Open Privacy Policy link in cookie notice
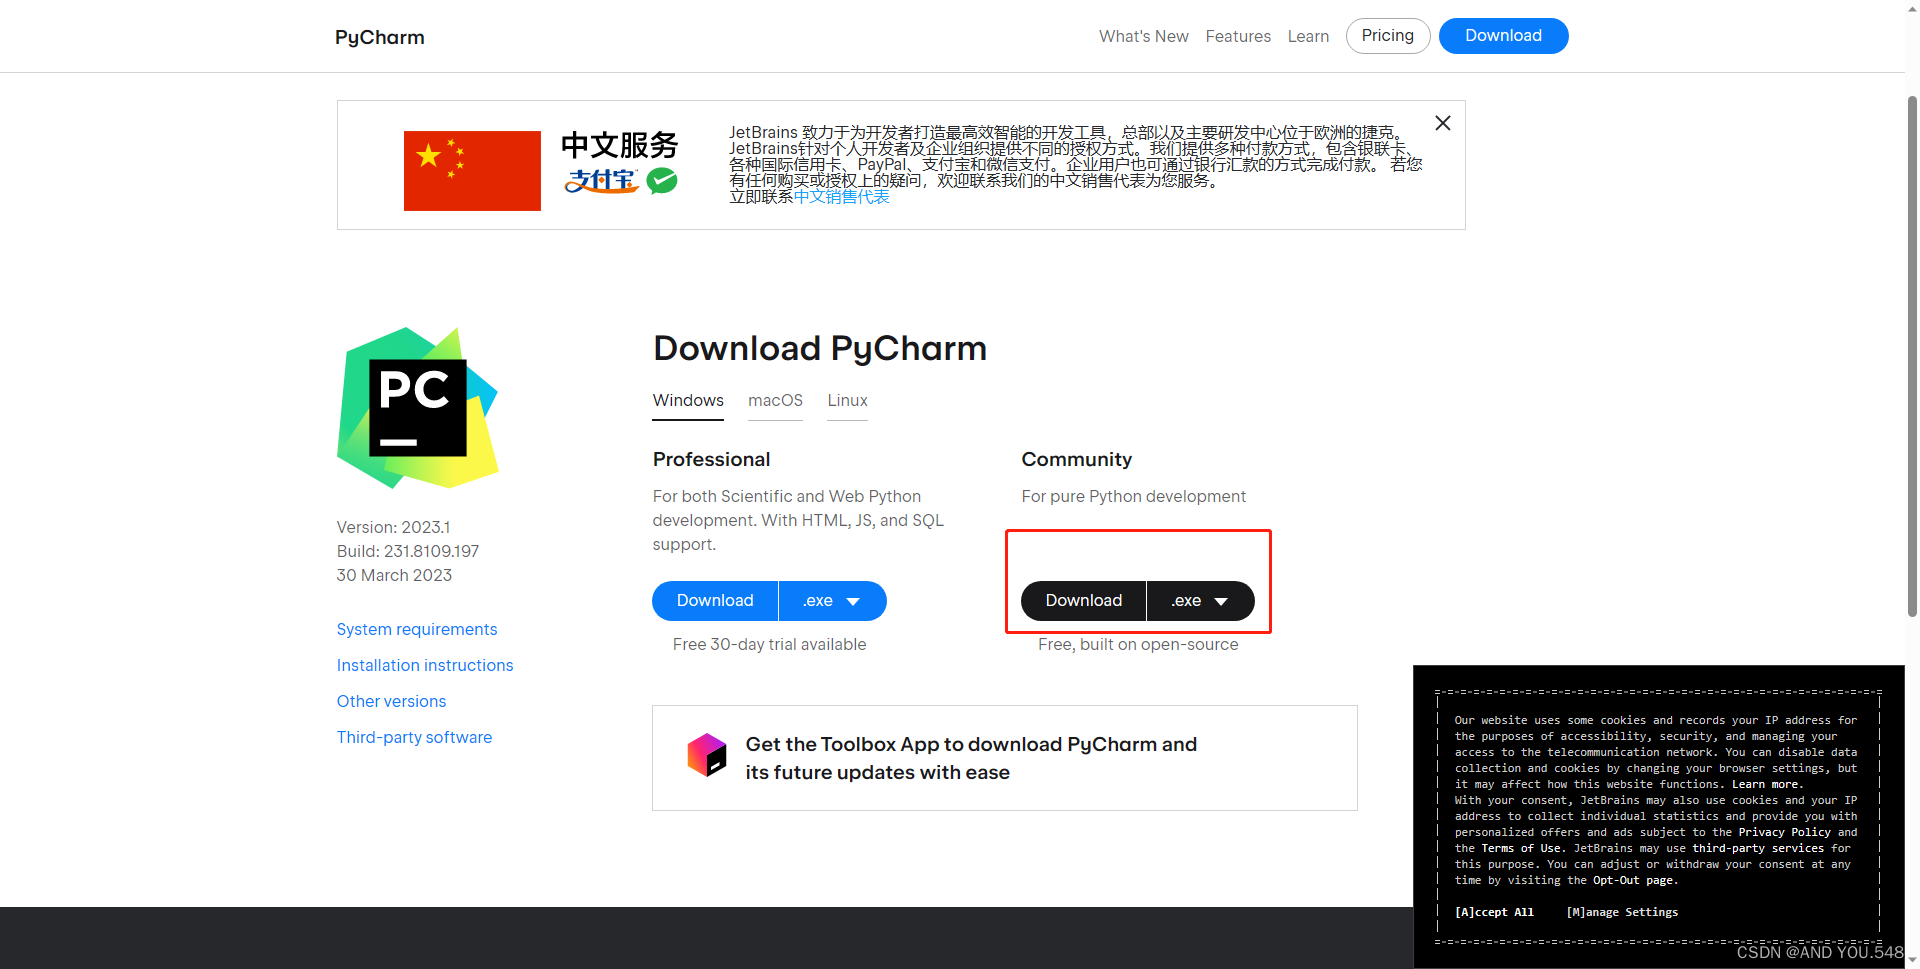 tap(1785, 832)
